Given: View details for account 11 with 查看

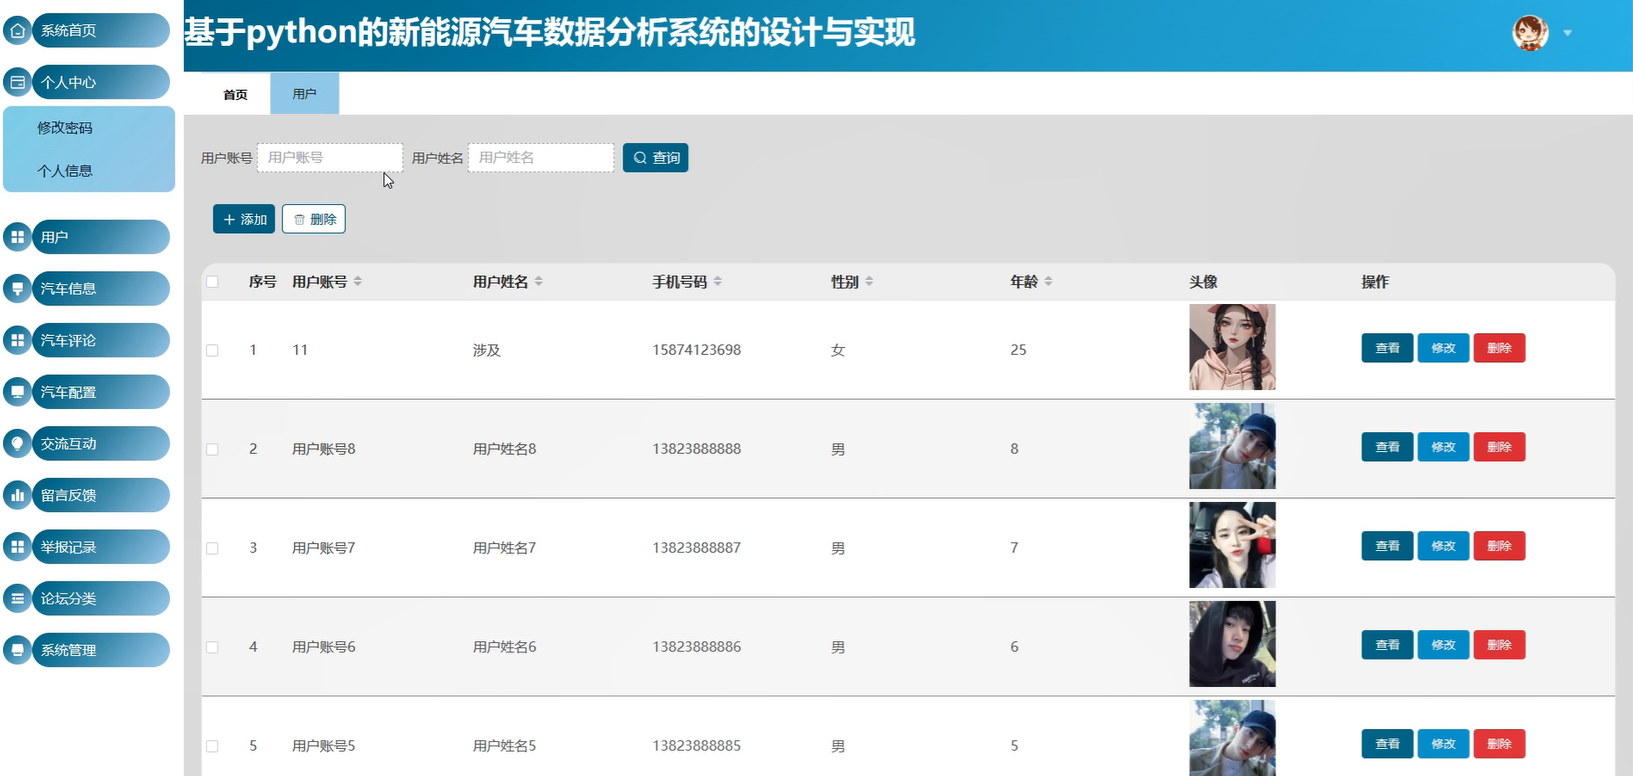Looking at the screenshot, I should pyautogui.click(x=1387, y=348).
